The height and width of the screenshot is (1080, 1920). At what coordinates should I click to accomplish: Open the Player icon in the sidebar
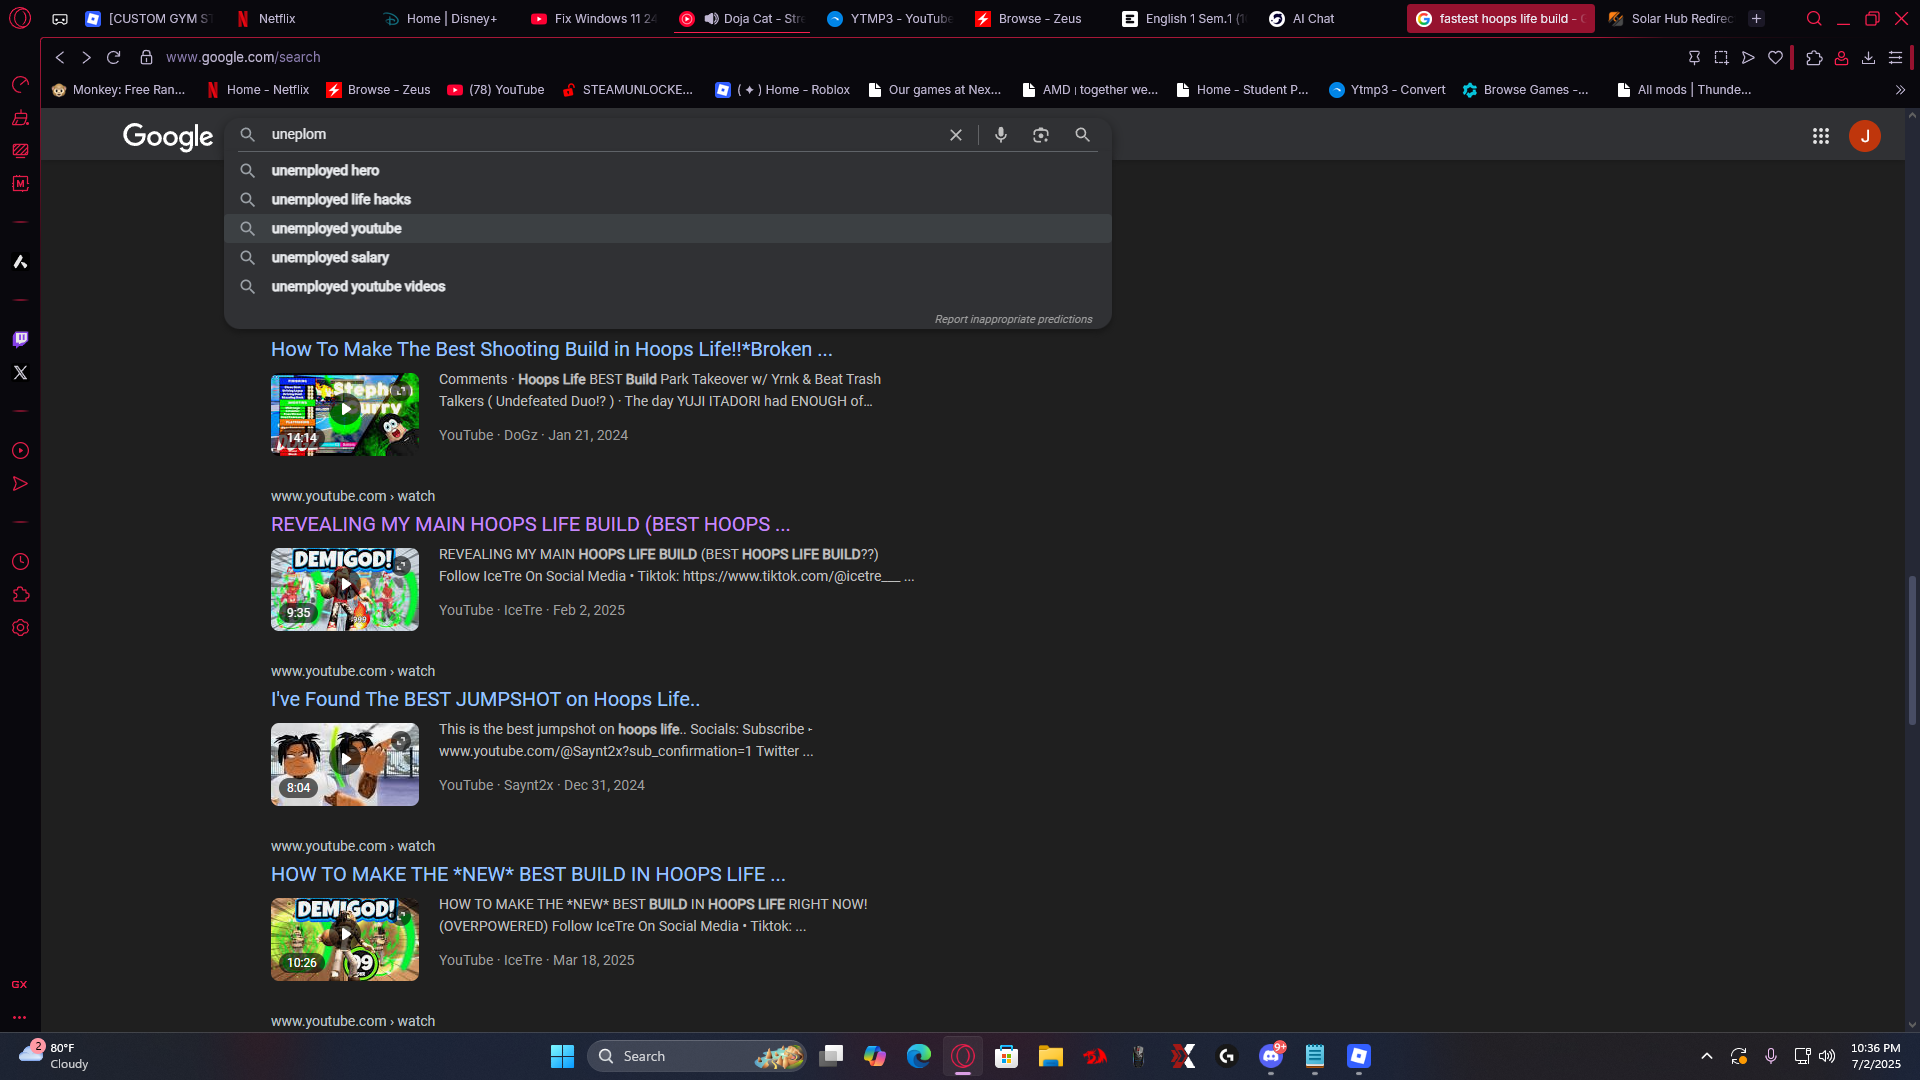coord(20,451)
